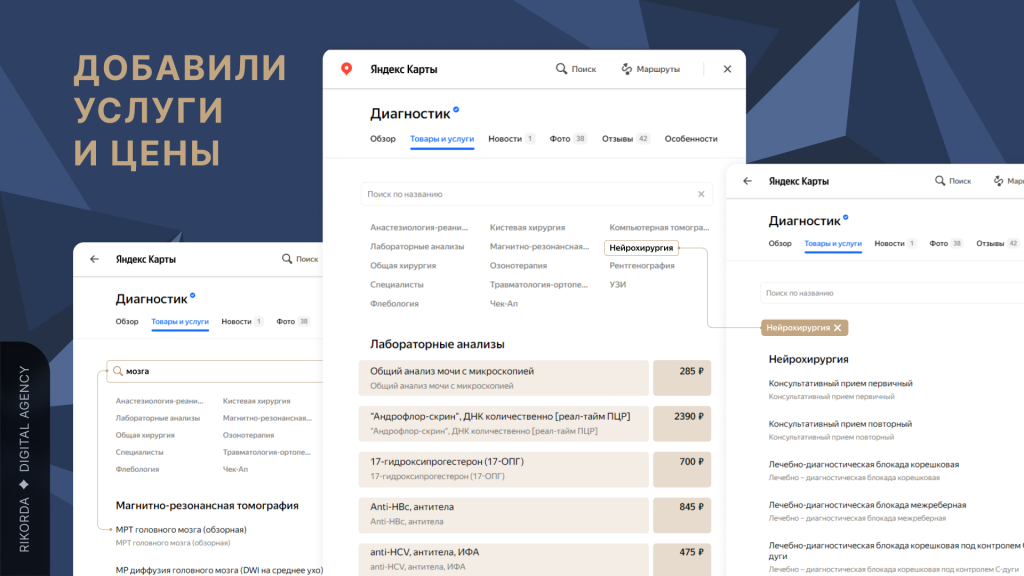Viewport: 1024px width, 576px height.
Task: Clear the center search field with X
Action: [x=701, y=194]
